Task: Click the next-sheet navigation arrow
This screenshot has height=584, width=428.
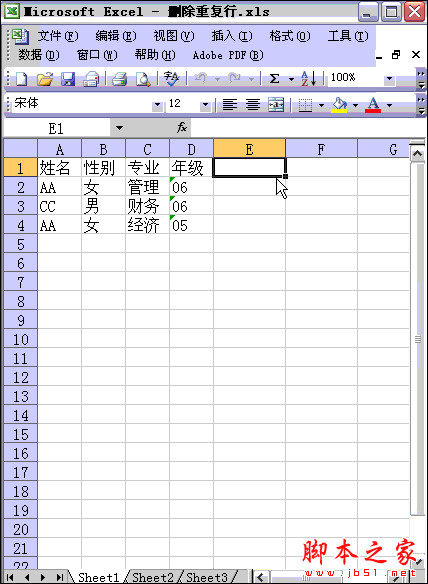Action: tap(43, 577)
